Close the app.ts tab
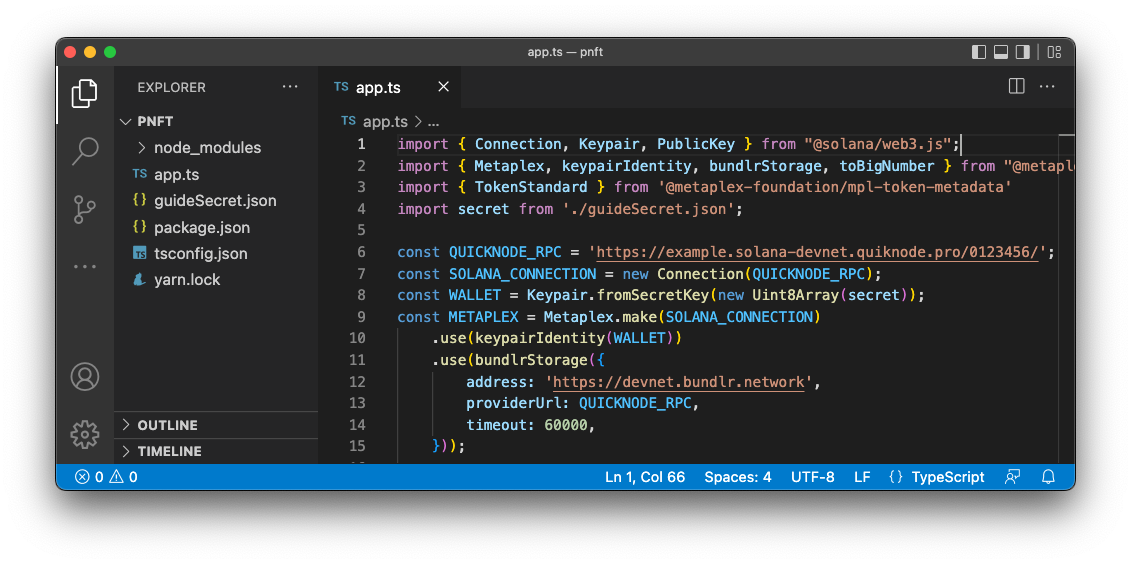Image resolution: width=1131 pixels, height=564 pixels. (x=443, y=87)
